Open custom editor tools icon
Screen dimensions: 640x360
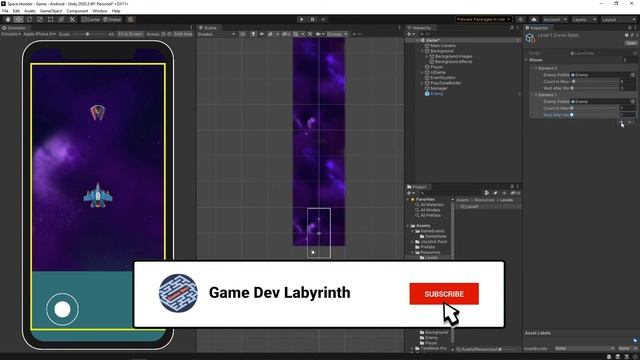click(72, 20)
